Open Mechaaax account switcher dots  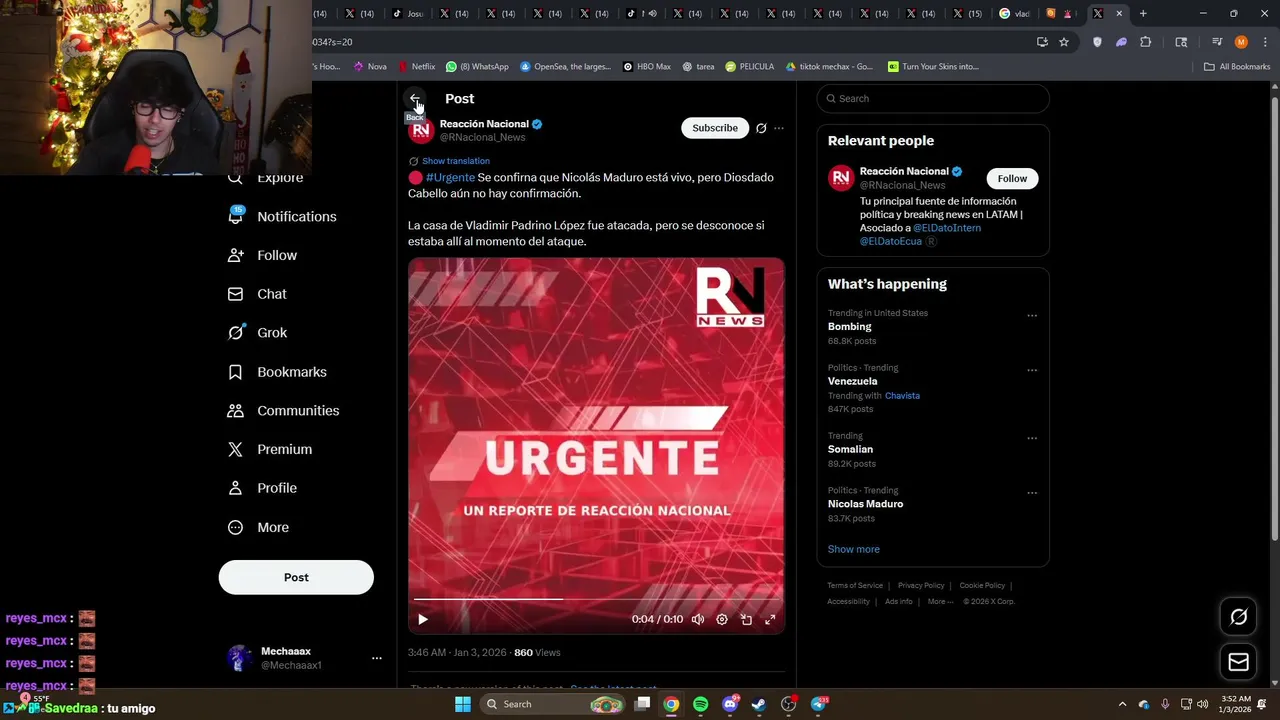click(x=377, y=658)
